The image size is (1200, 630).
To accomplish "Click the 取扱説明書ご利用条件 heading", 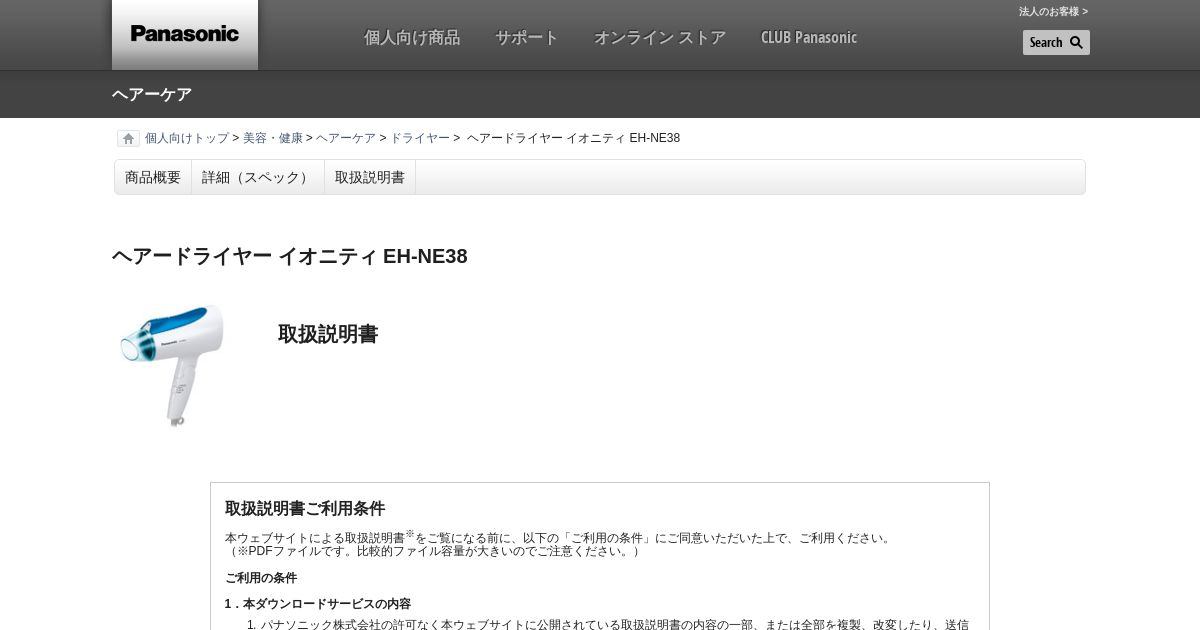I will coord(305,508).
